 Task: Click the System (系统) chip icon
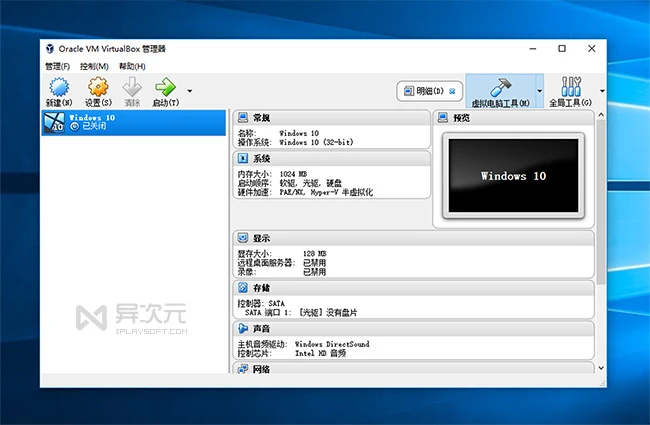243,158
